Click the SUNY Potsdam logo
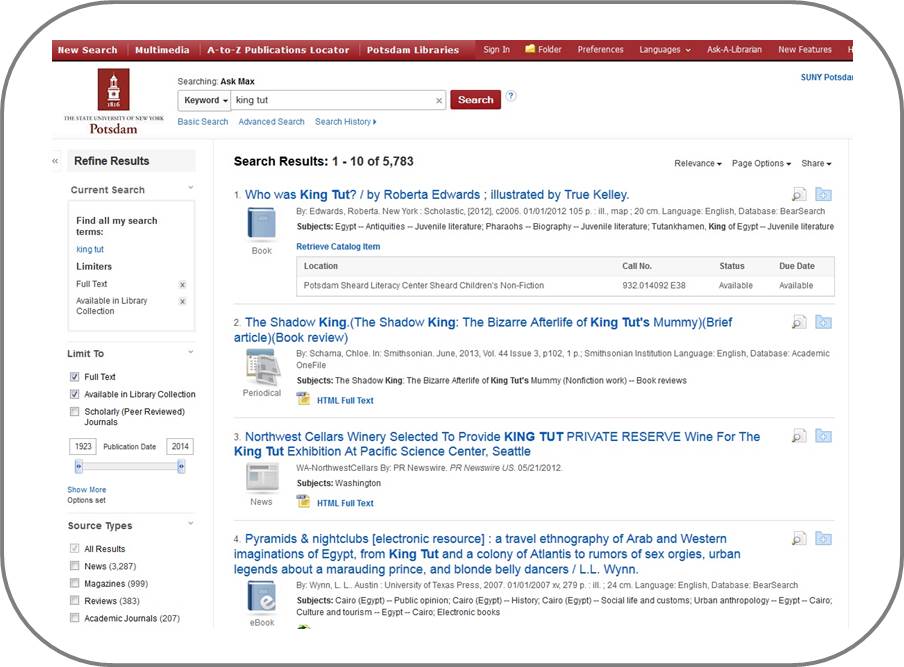 pyautogui.click(x=114, y=101)
